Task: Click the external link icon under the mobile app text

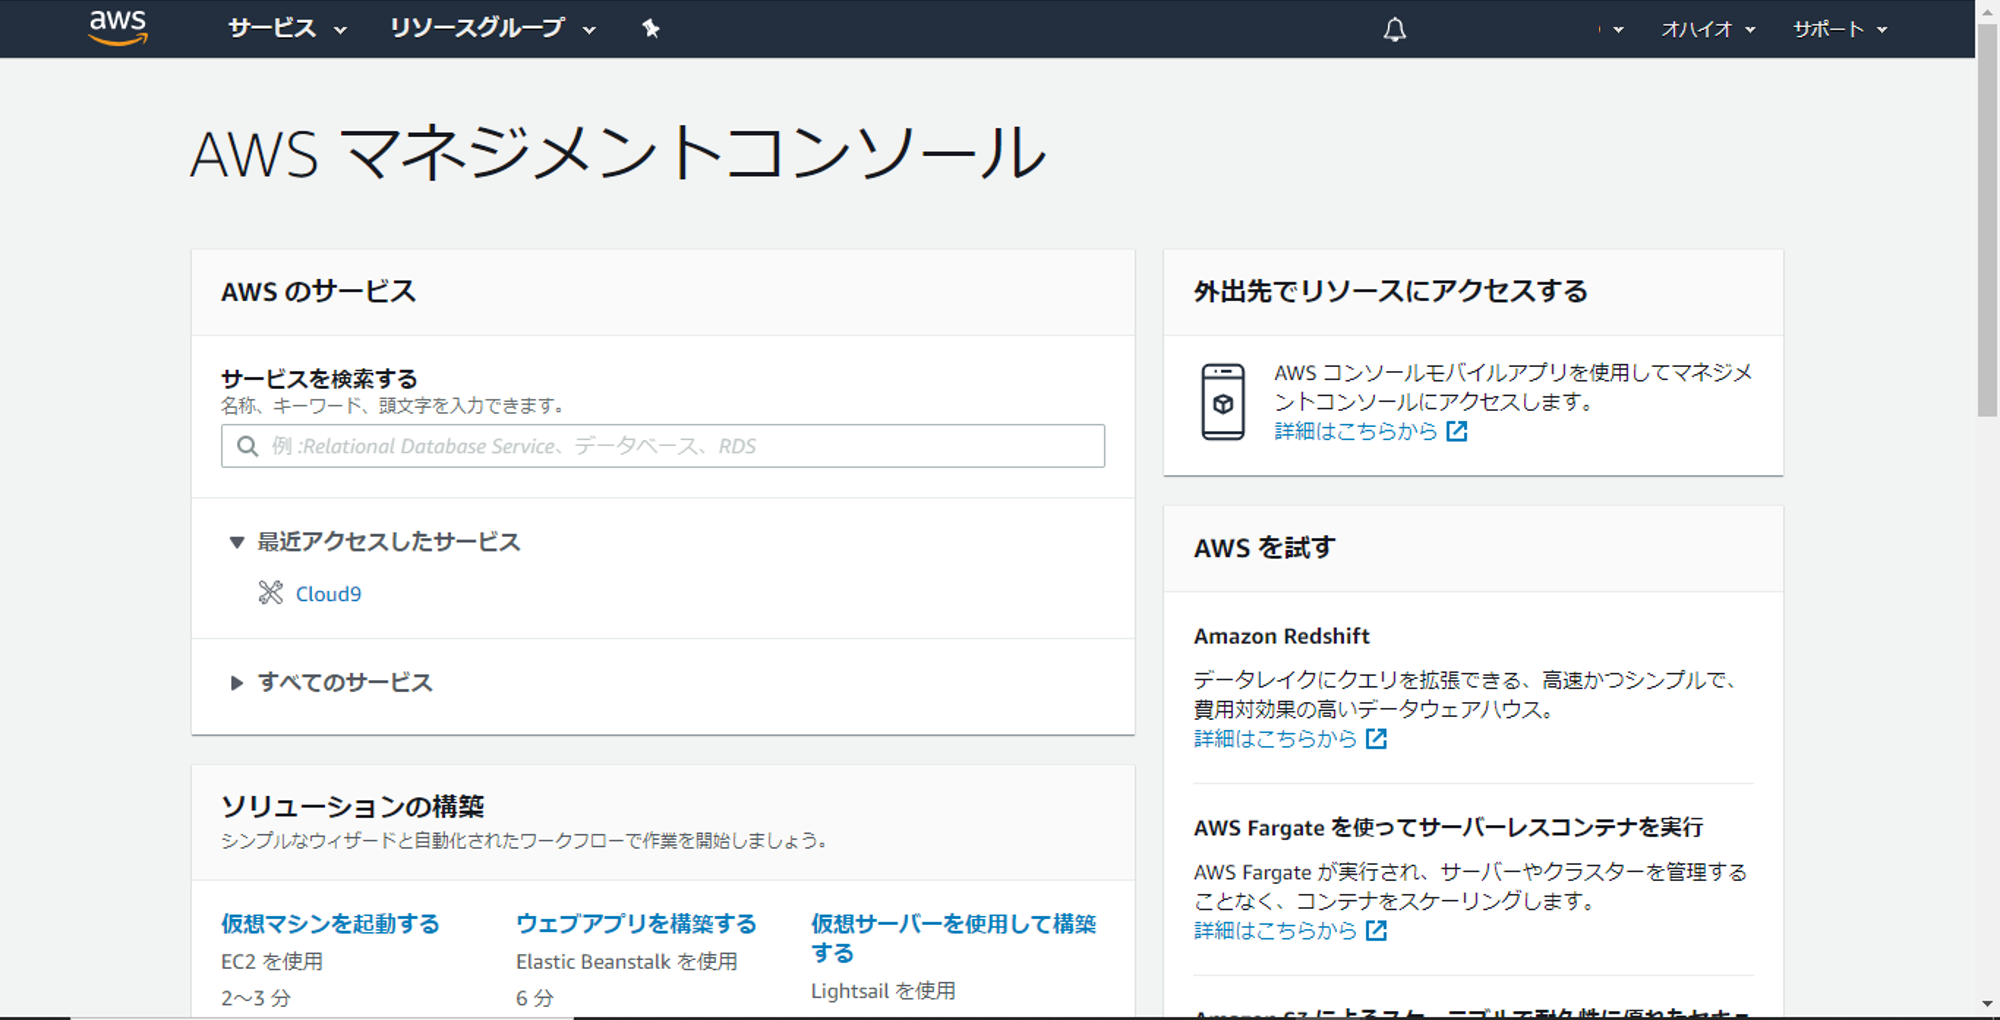Action: (1457, 431)
